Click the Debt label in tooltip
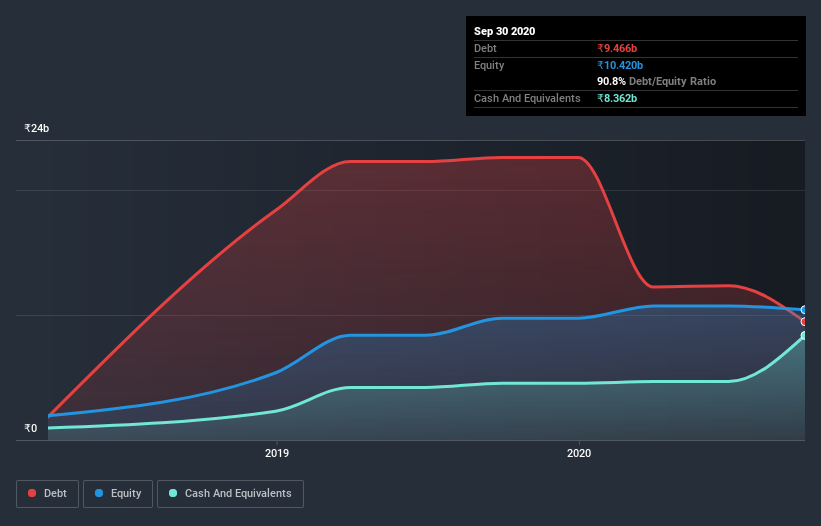 click(485, 48)
